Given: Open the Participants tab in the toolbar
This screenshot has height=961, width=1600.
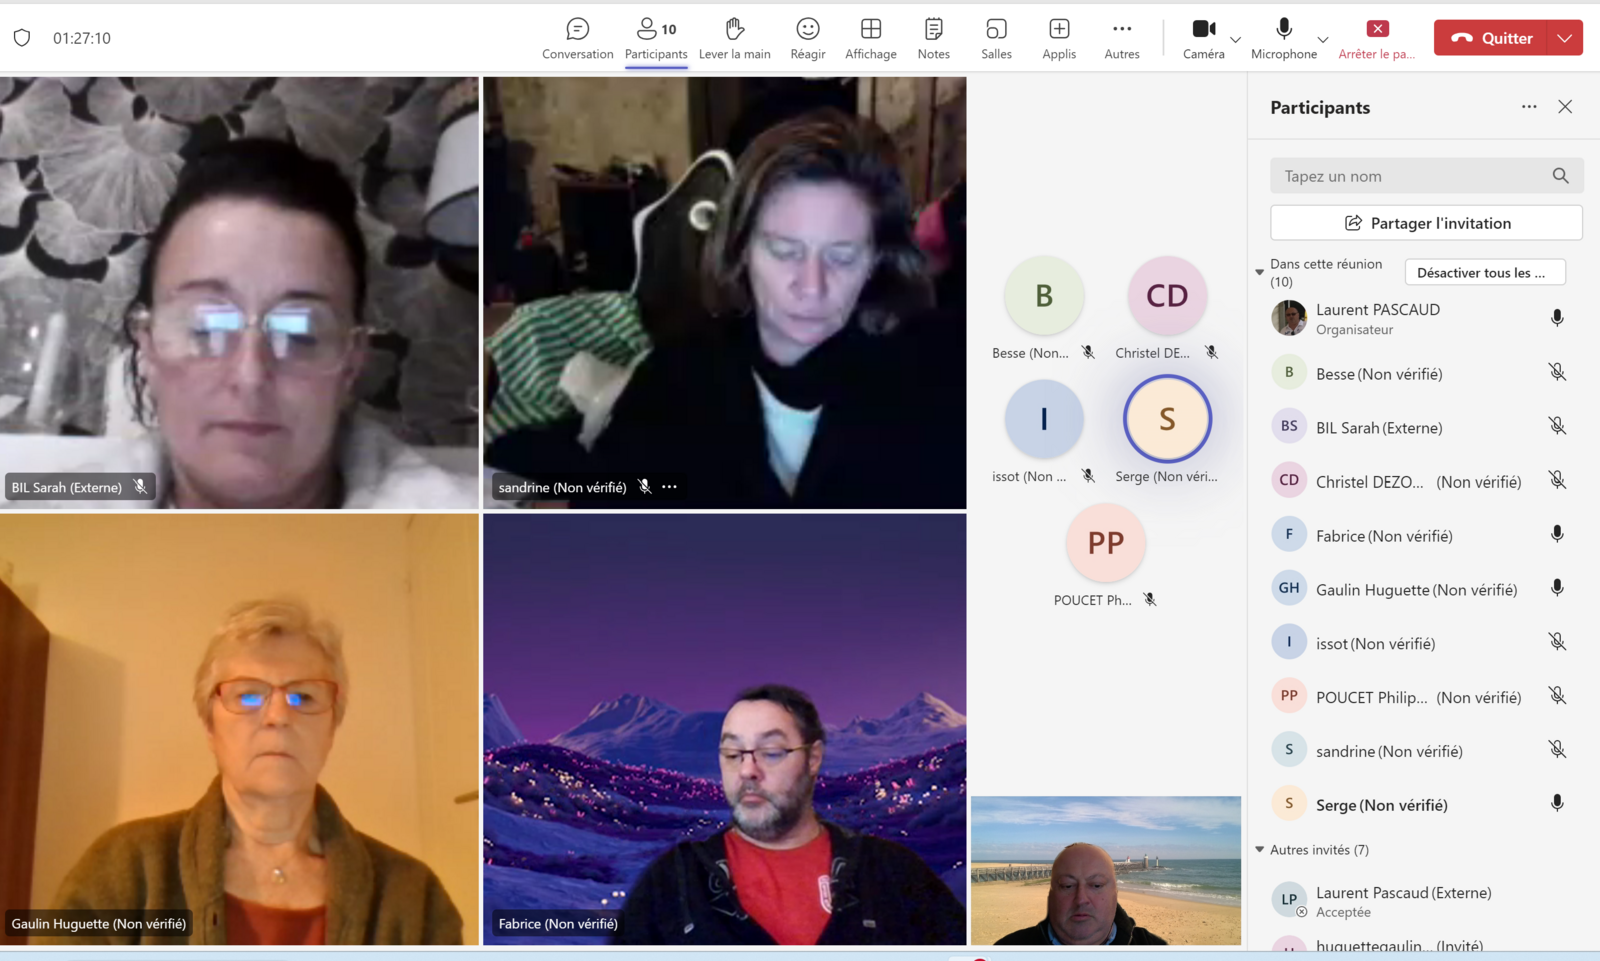Looking at the screenshot, I should (656, 38).
